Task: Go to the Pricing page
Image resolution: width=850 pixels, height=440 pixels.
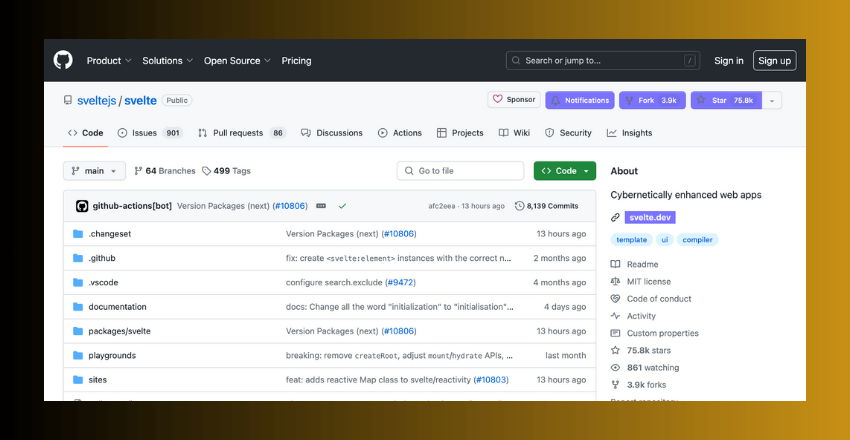Action: click(x=297, y=61)
